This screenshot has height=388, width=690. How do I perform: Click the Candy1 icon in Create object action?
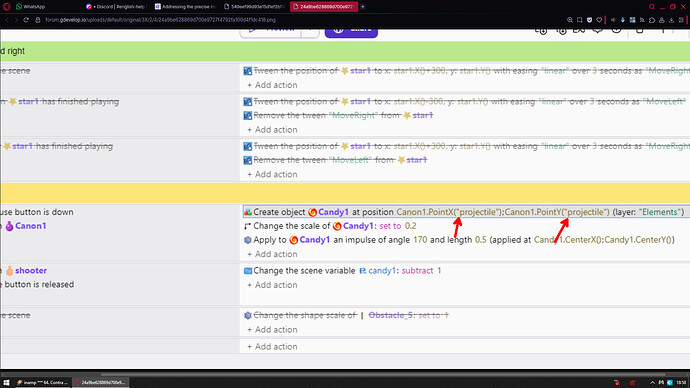click(x=312, y=212)
